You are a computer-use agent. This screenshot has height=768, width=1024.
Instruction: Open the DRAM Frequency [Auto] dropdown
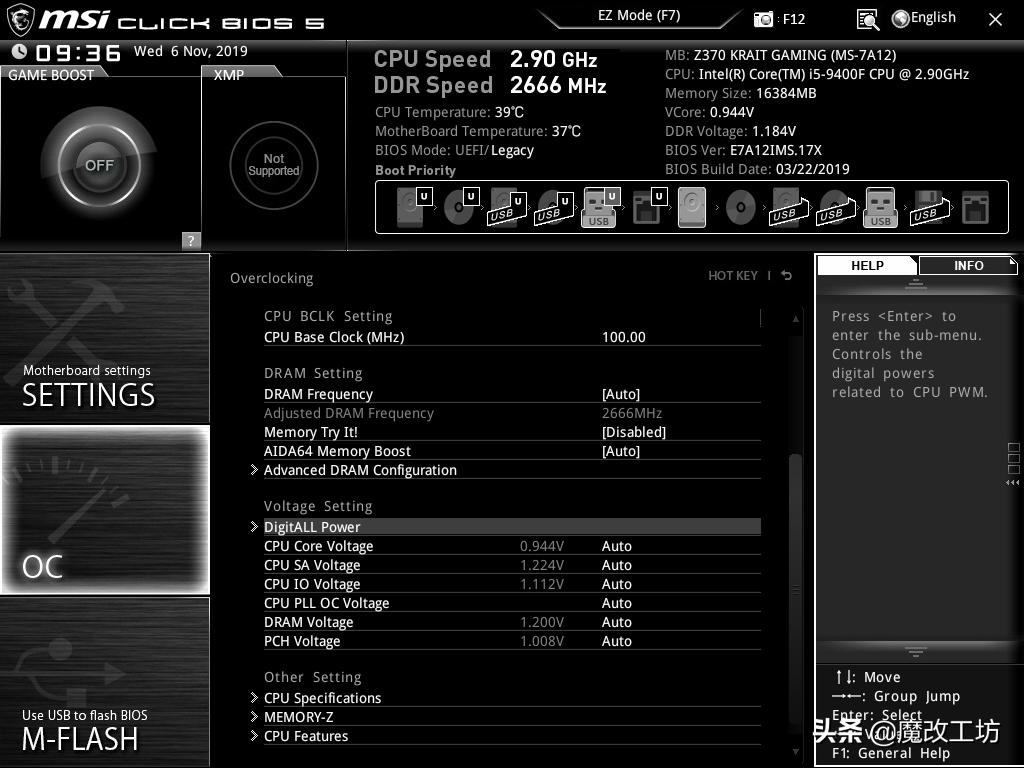[x=621, y=394]
